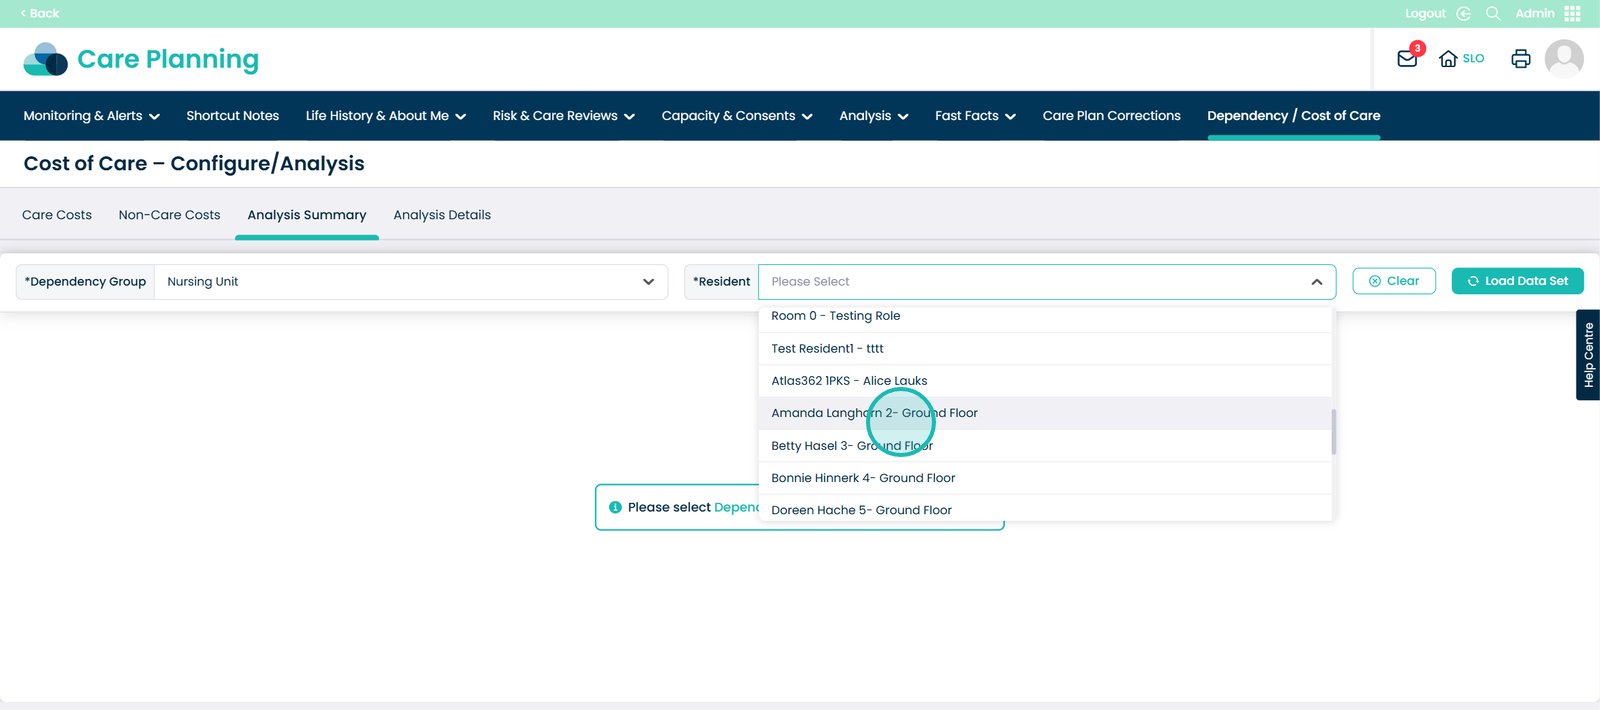Open the Admin apps grid icon
Screen dimensions: 1600x710
tap(1572, 13)
